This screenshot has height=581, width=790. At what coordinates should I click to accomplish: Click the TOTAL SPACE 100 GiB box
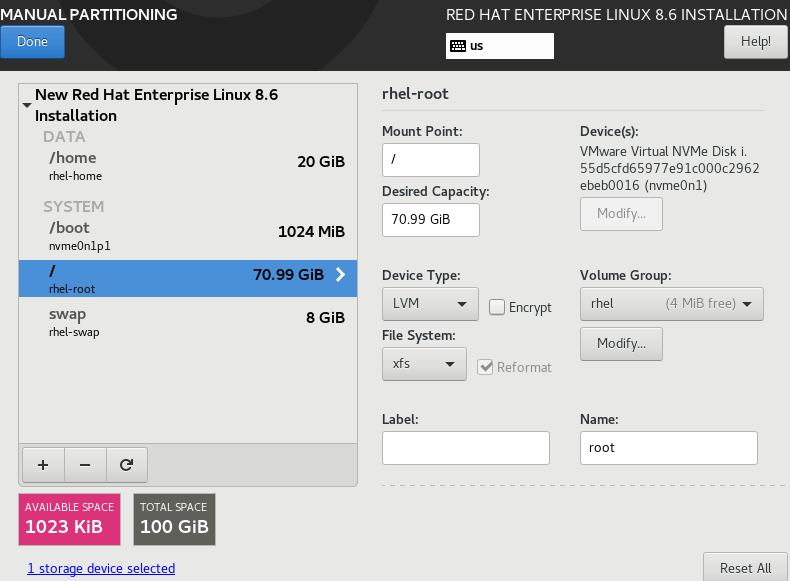pyautogui.click(x=174, y=519)
